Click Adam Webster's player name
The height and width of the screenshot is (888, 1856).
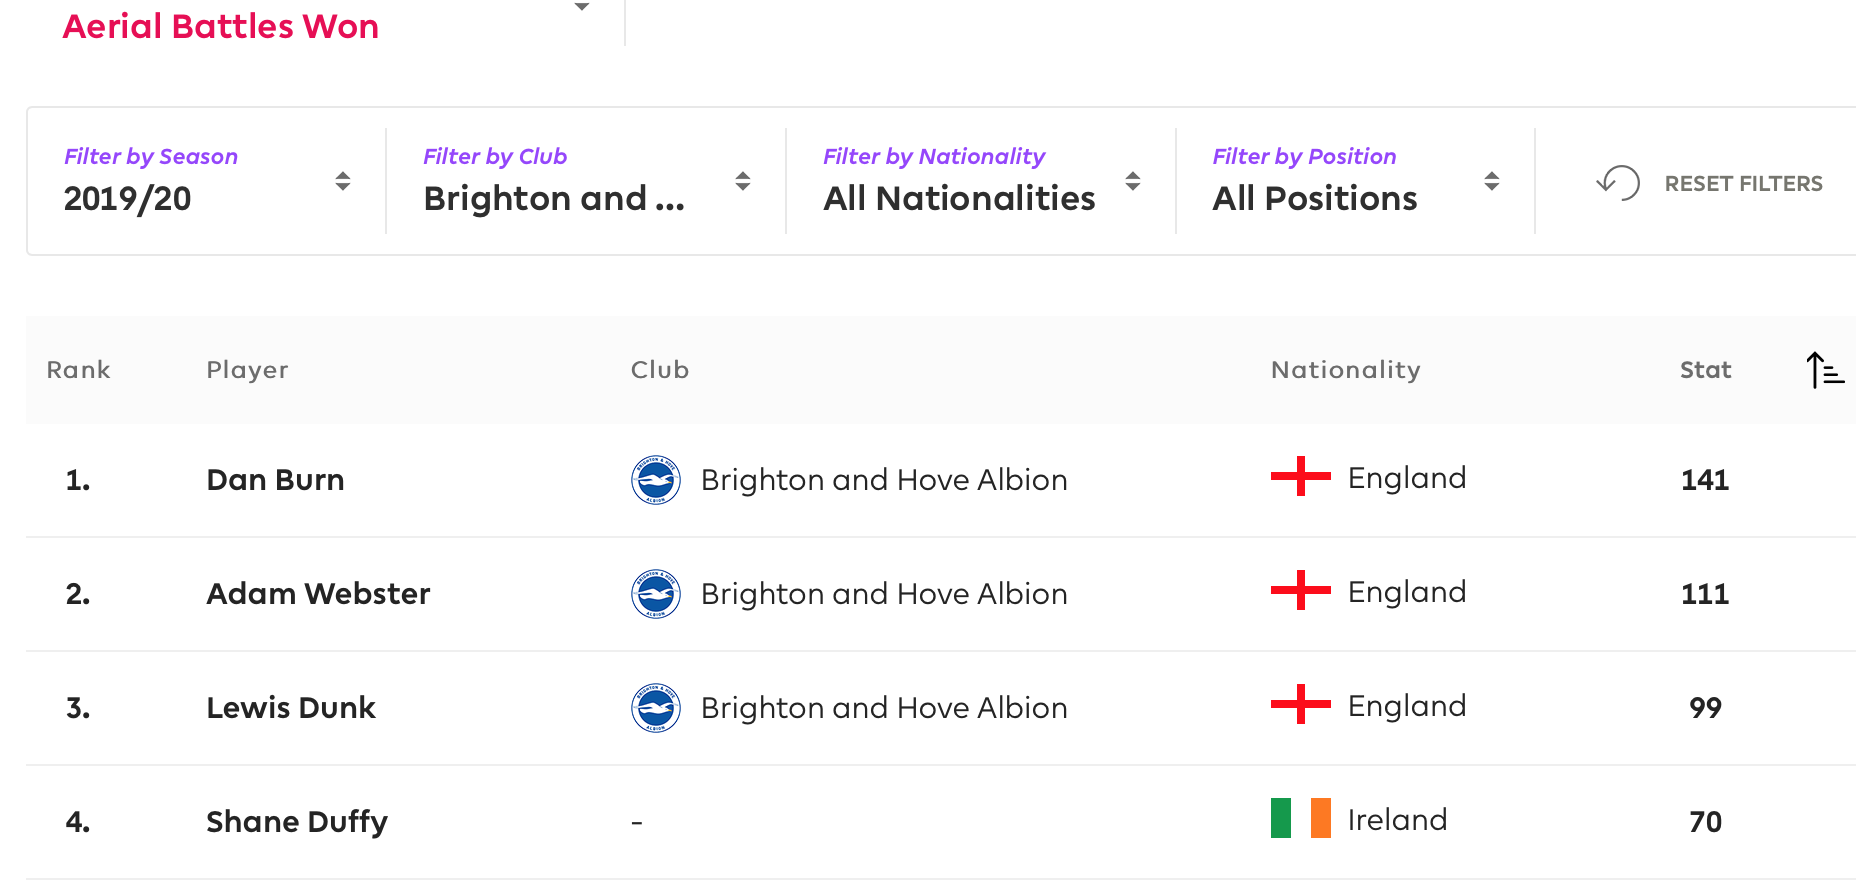318,594
